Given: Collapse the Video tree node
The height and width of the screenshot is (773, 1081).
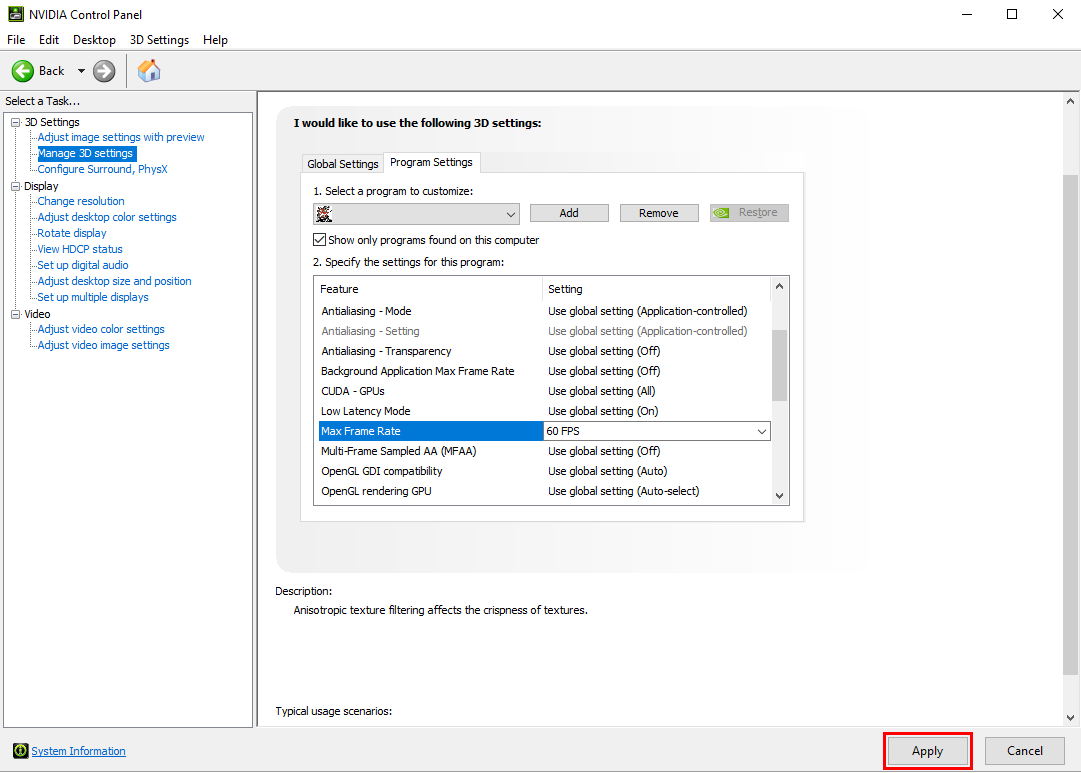Looking at the screenshot, I should coord(15,314).
